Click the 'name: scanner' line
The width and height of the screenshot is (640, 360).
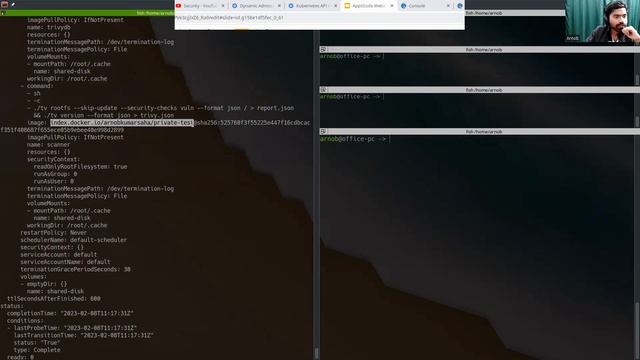[x=49, y=144]
